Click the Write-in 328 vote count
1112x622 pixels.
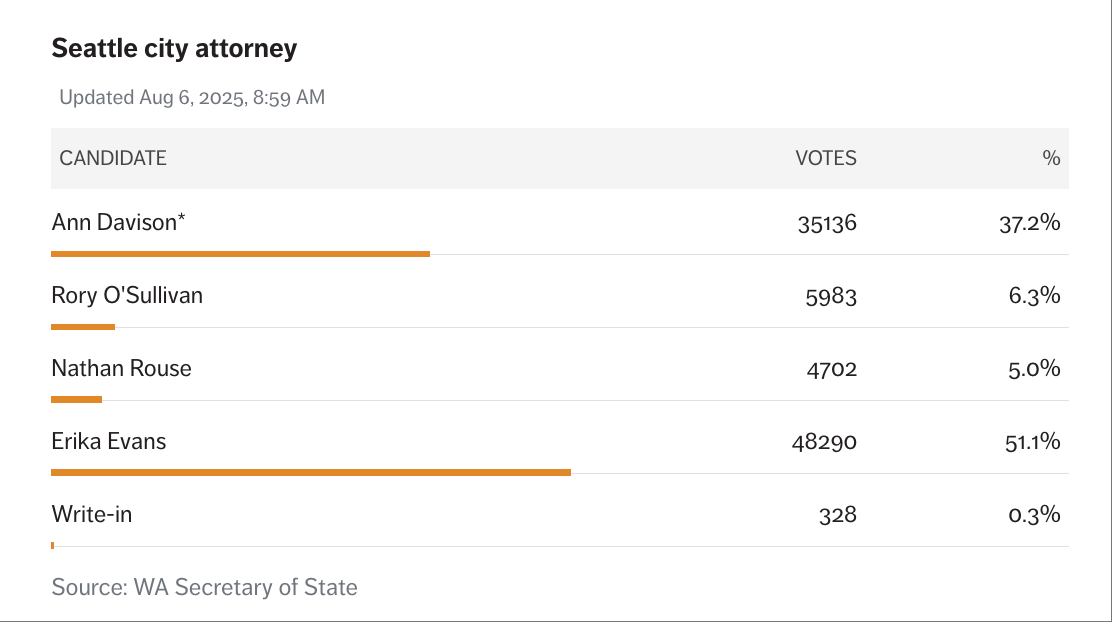pyautogui.click(x=837, y=515)
